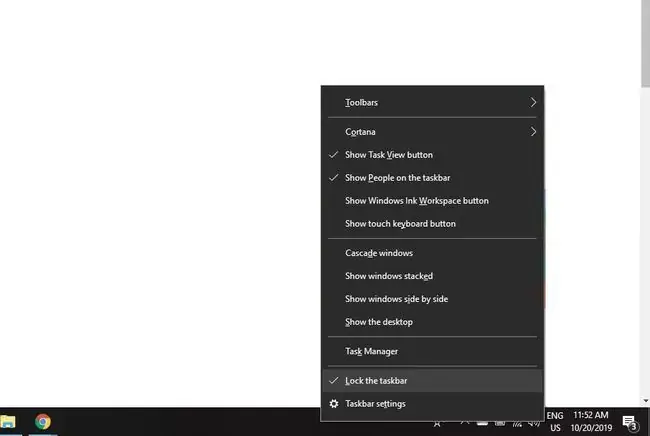Choose Show the desktop
The image size is (650, 436).
(x=432, y=322)
